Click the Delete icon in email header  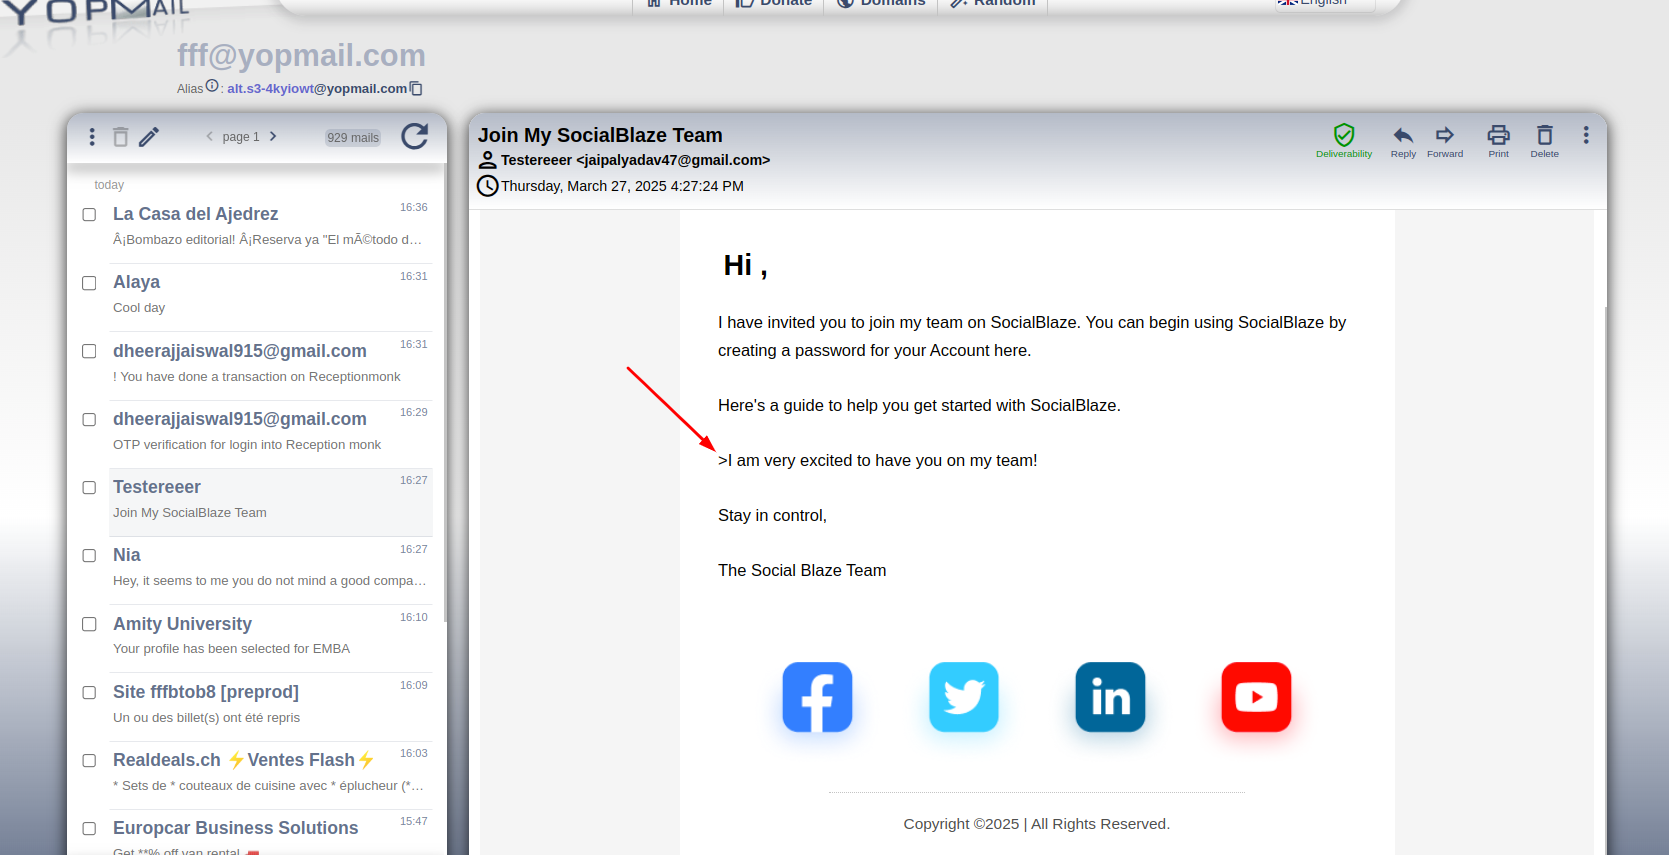[1545, 135]
